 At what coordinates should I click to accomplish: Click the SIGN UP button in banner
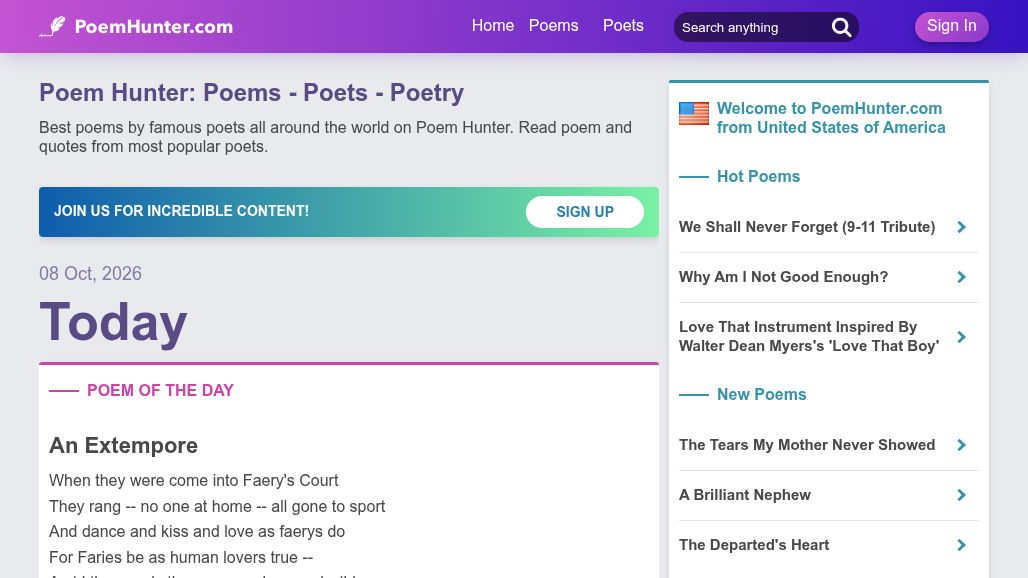point(585,212)
